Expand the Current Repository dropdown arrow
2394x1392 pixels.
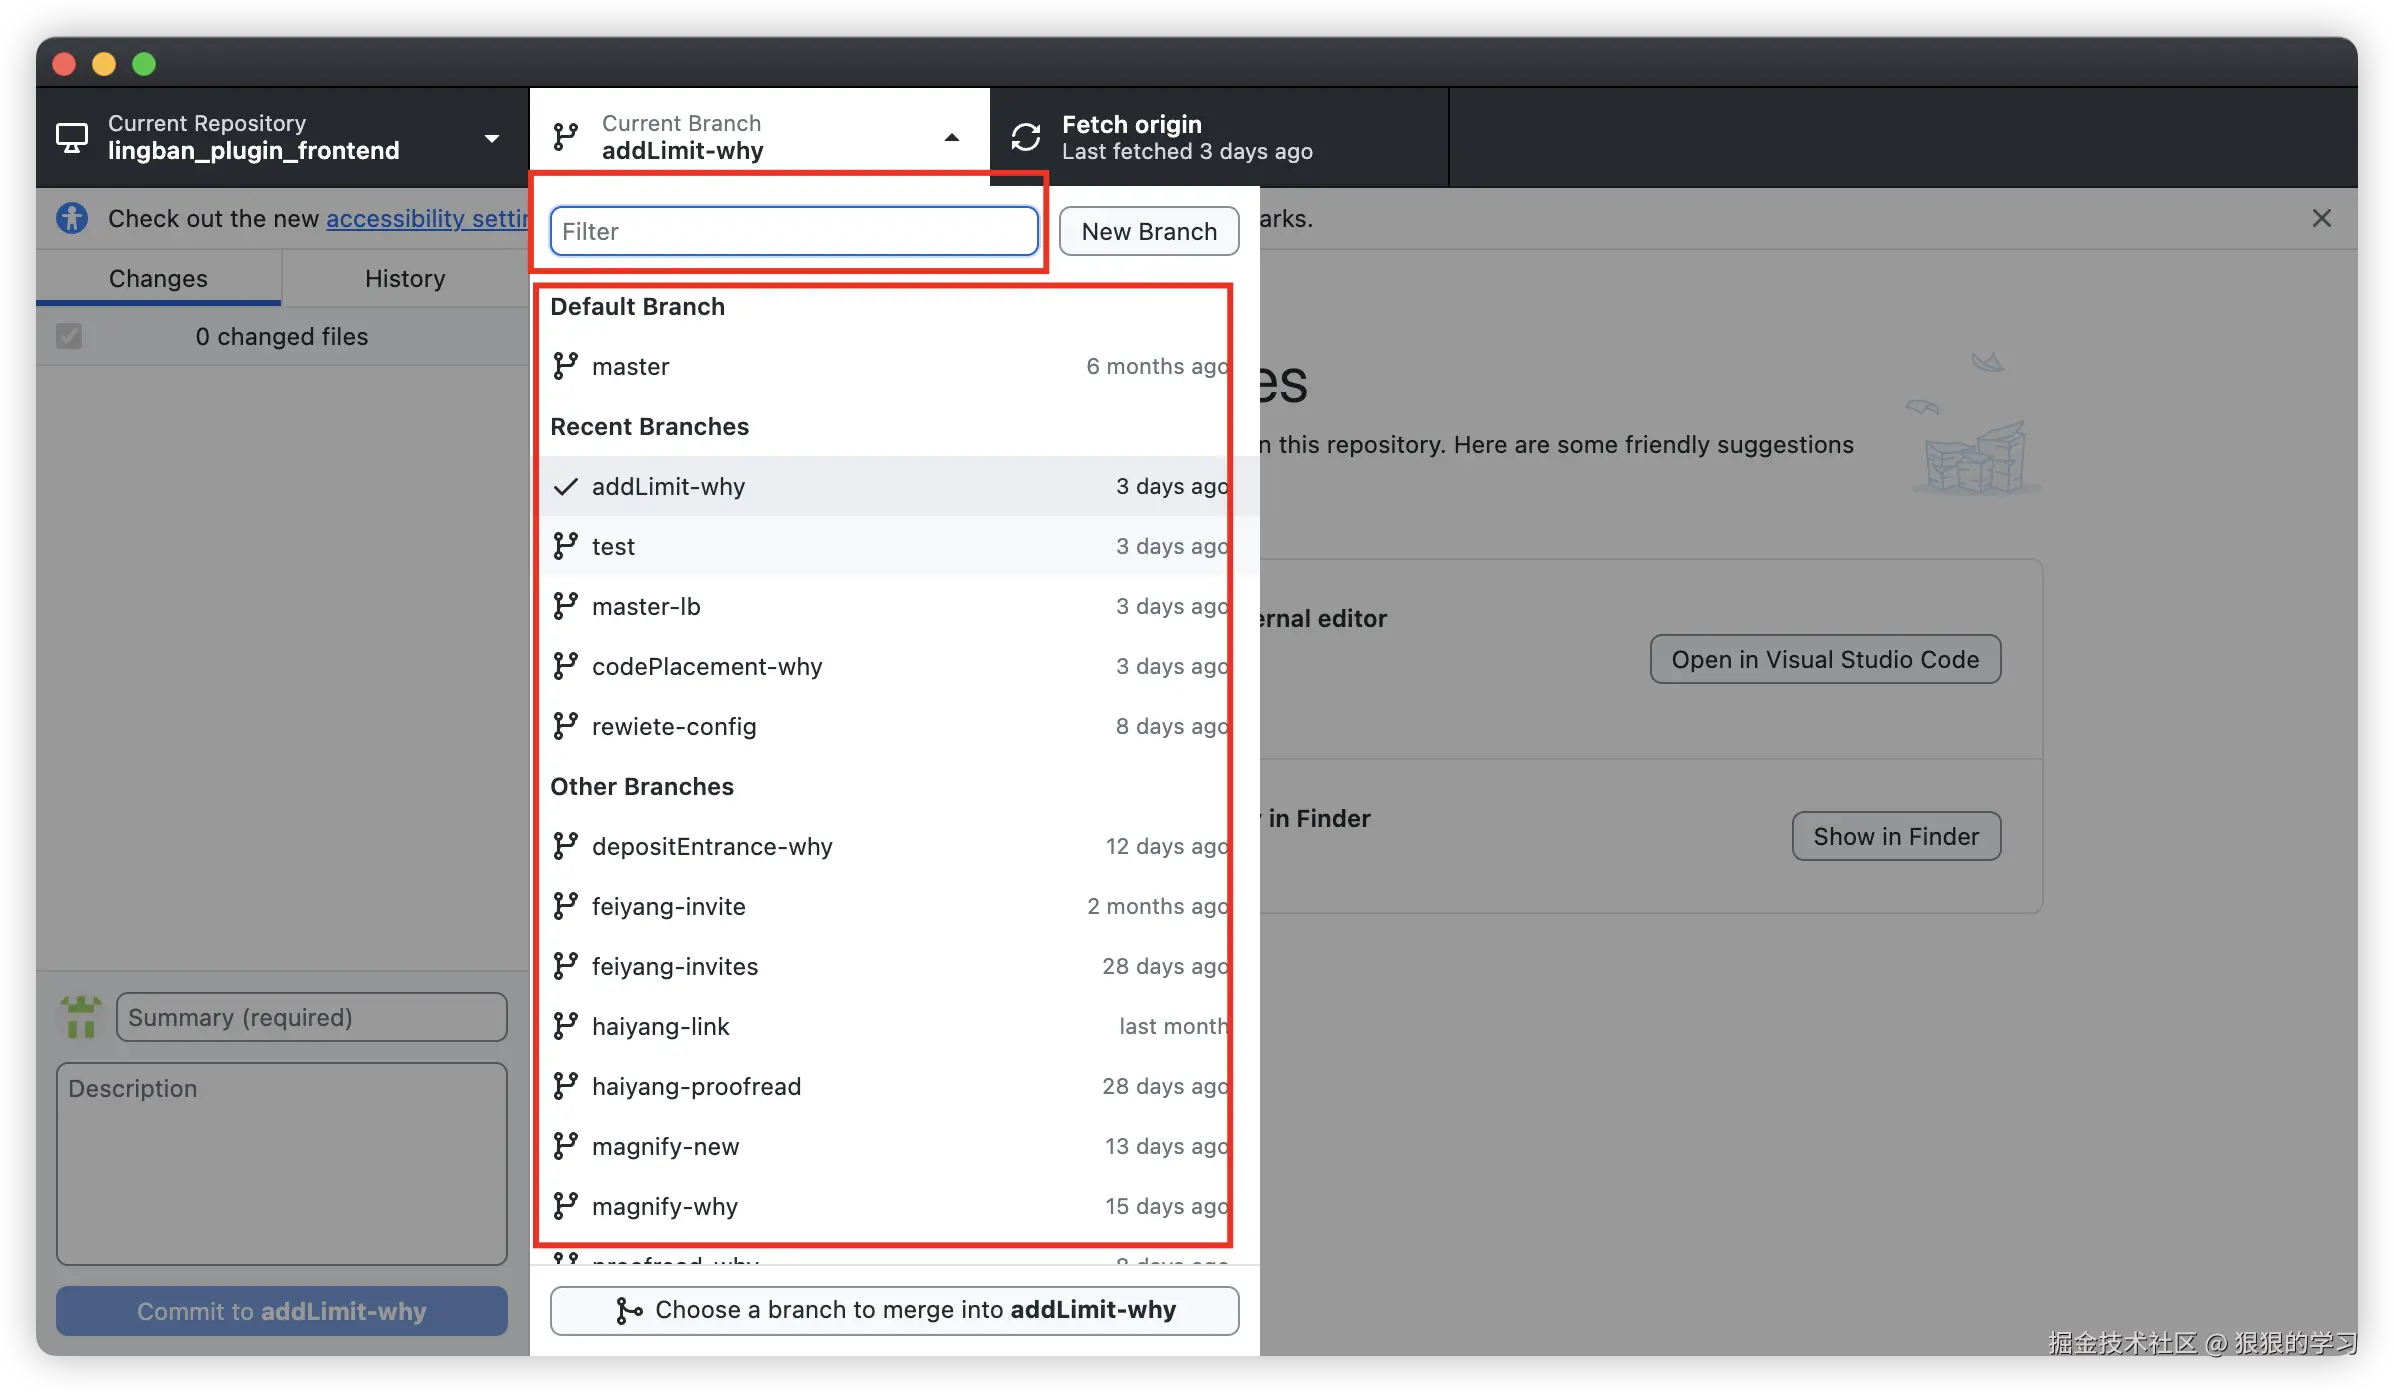492,138
